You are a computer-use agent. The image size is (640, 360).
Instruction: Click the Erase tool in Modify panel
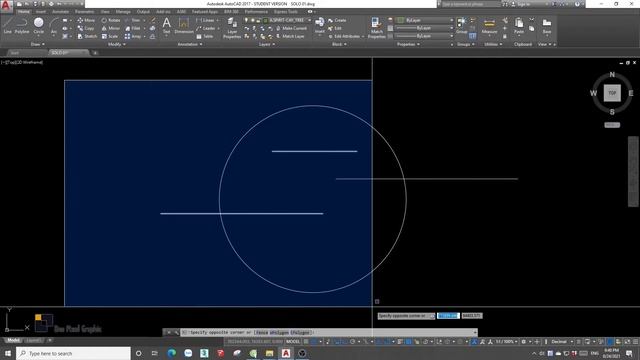pyautogui.click(x=153, y=20)
